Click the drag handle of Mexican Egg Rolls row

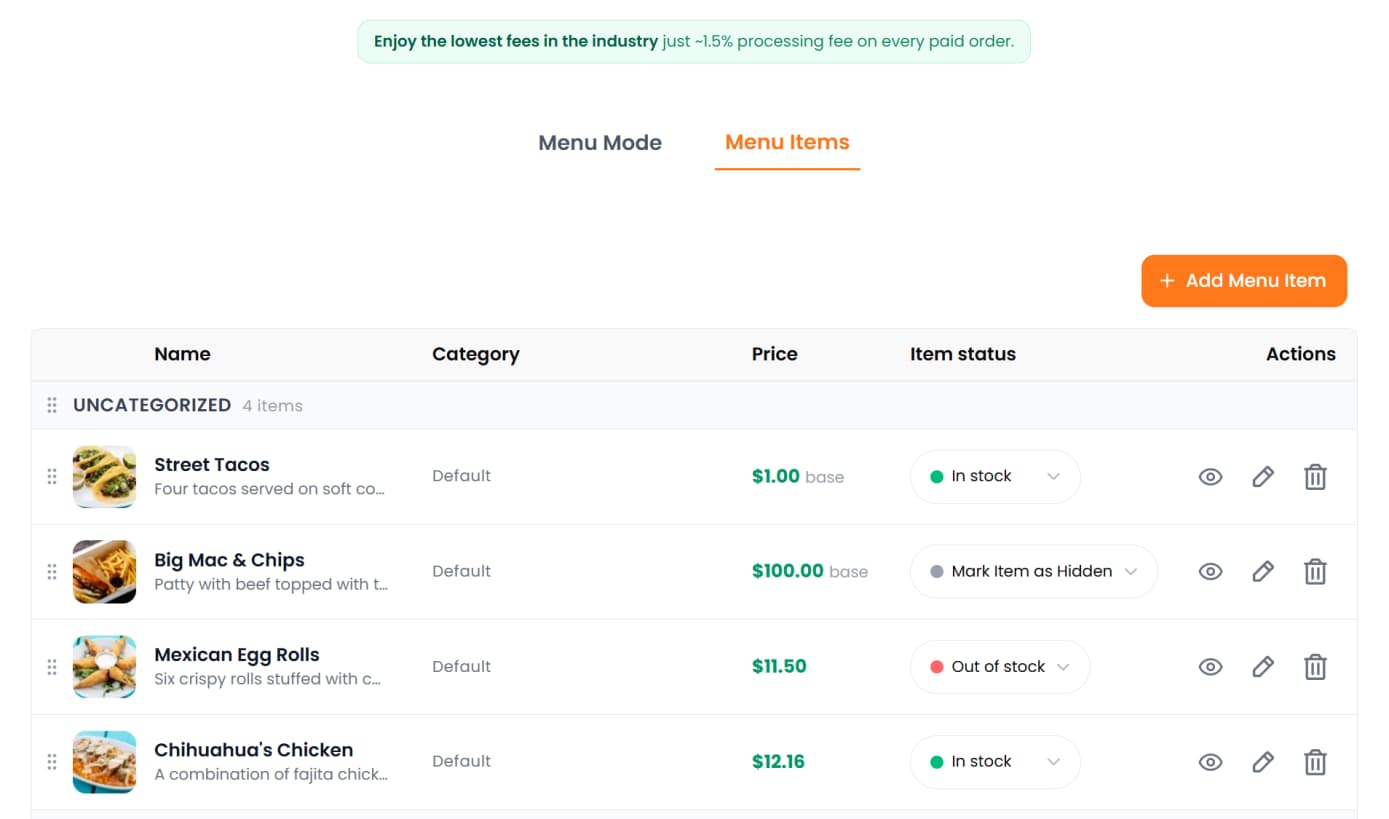pos(52,667)
